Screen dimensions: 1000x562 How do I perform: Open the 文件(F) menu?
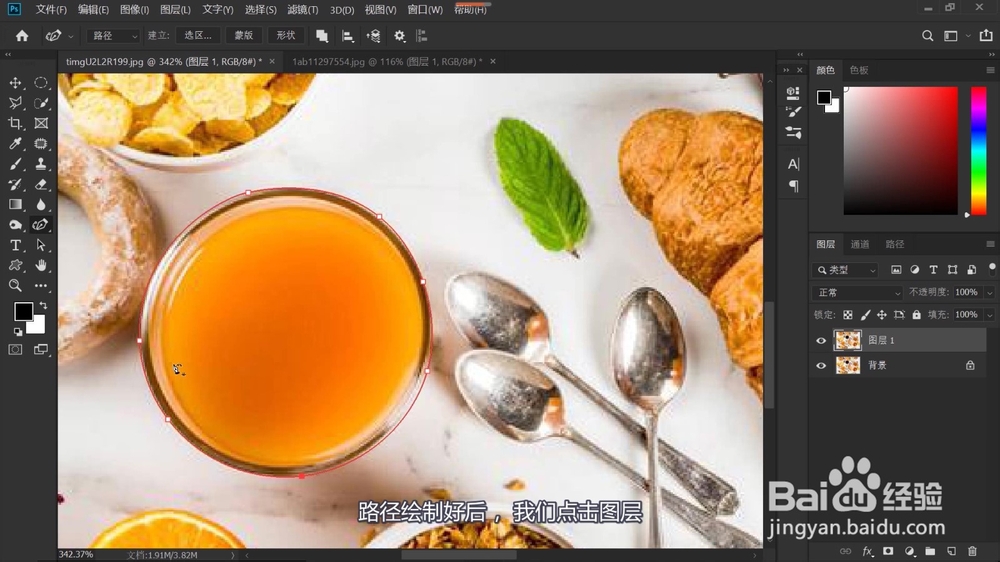[x=51, y=10]
